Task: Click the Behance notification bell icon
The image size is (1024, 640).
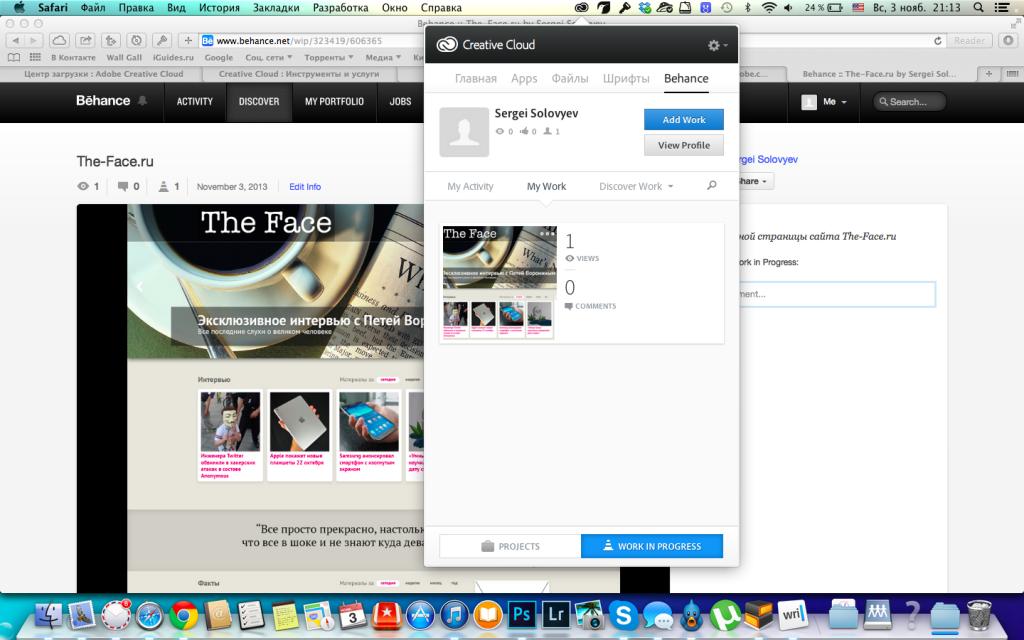Action: [142, 101]
